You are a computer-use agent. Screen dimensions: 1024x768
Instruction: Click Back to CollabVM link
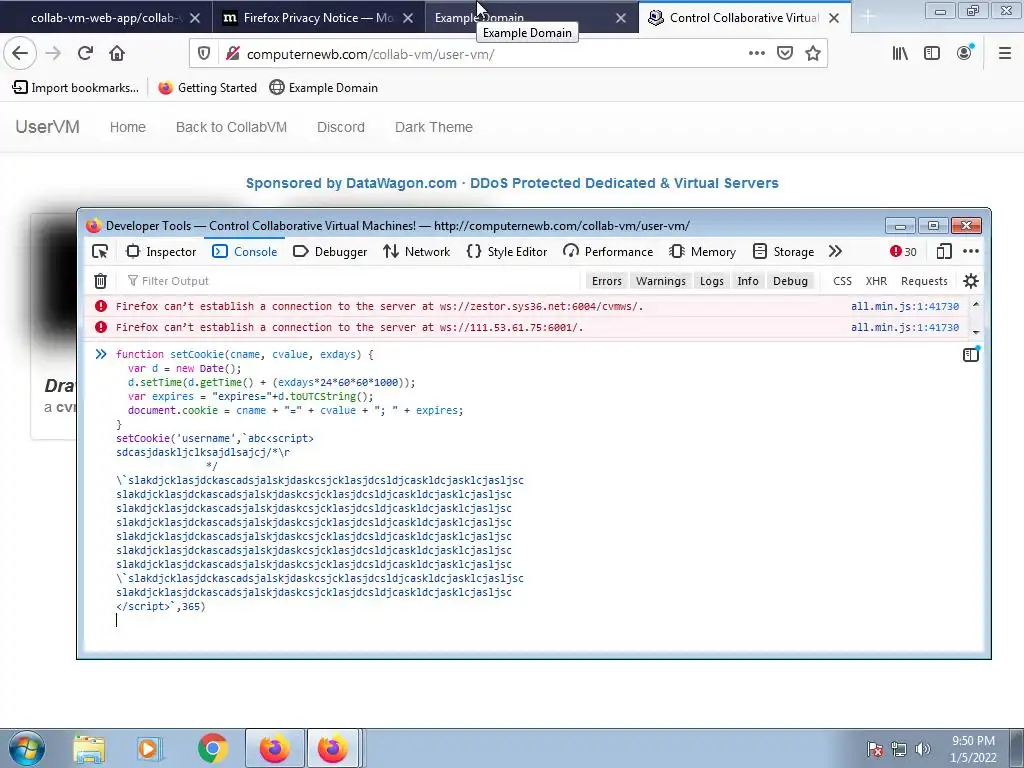coord(231,127)
